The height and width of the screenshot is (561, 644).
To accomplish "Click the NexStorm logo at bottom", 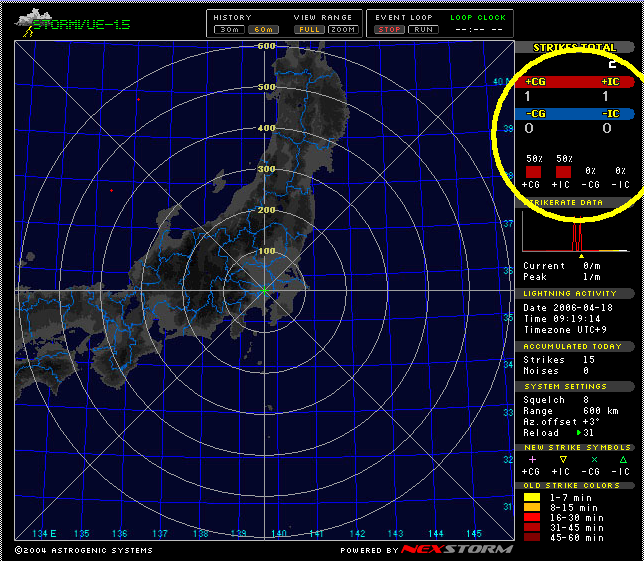I will (x=457, y=549).
